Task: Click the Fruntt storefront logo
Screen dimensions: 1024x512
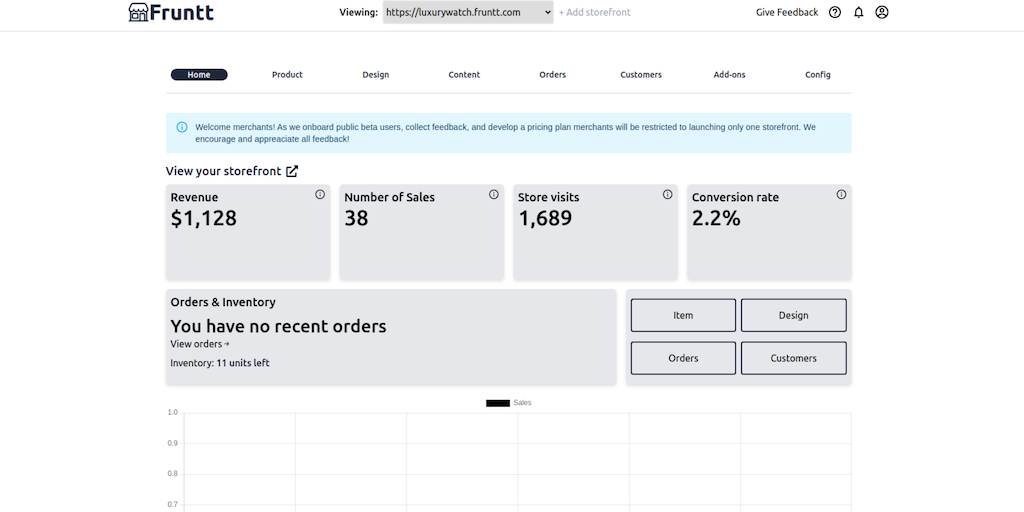Action: pos(171,13)
